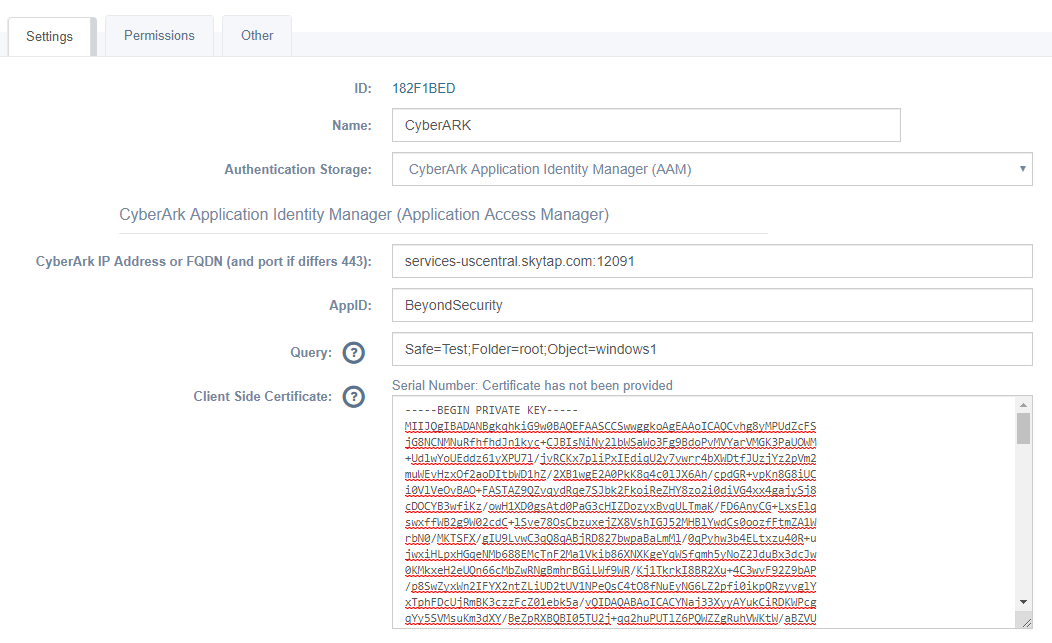The image size is (1052, 643).
Task: Switch to the Settings tab
Action: 50,36
